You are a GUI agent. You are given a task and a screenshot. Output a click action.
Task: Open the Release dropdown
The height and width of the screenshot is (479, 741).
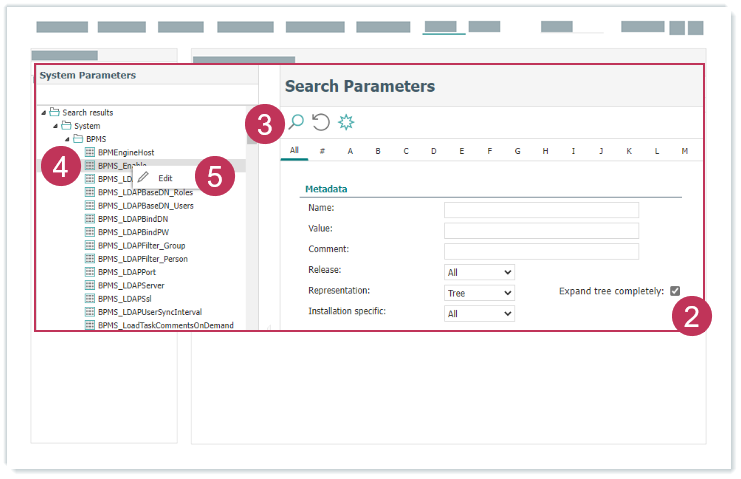click(x=479, y=272)
